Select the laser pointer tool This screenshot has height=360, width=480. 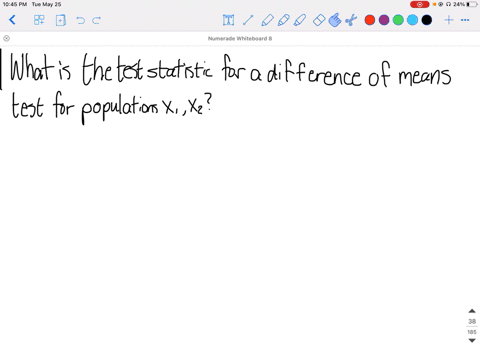tap(248, 20)
